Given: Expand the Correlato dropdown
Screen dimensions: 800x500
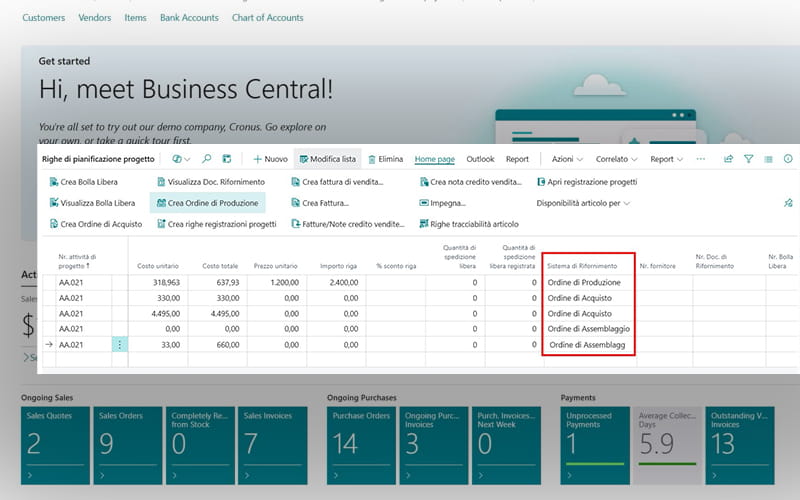Looking at the screenshot, I should 616,159.
